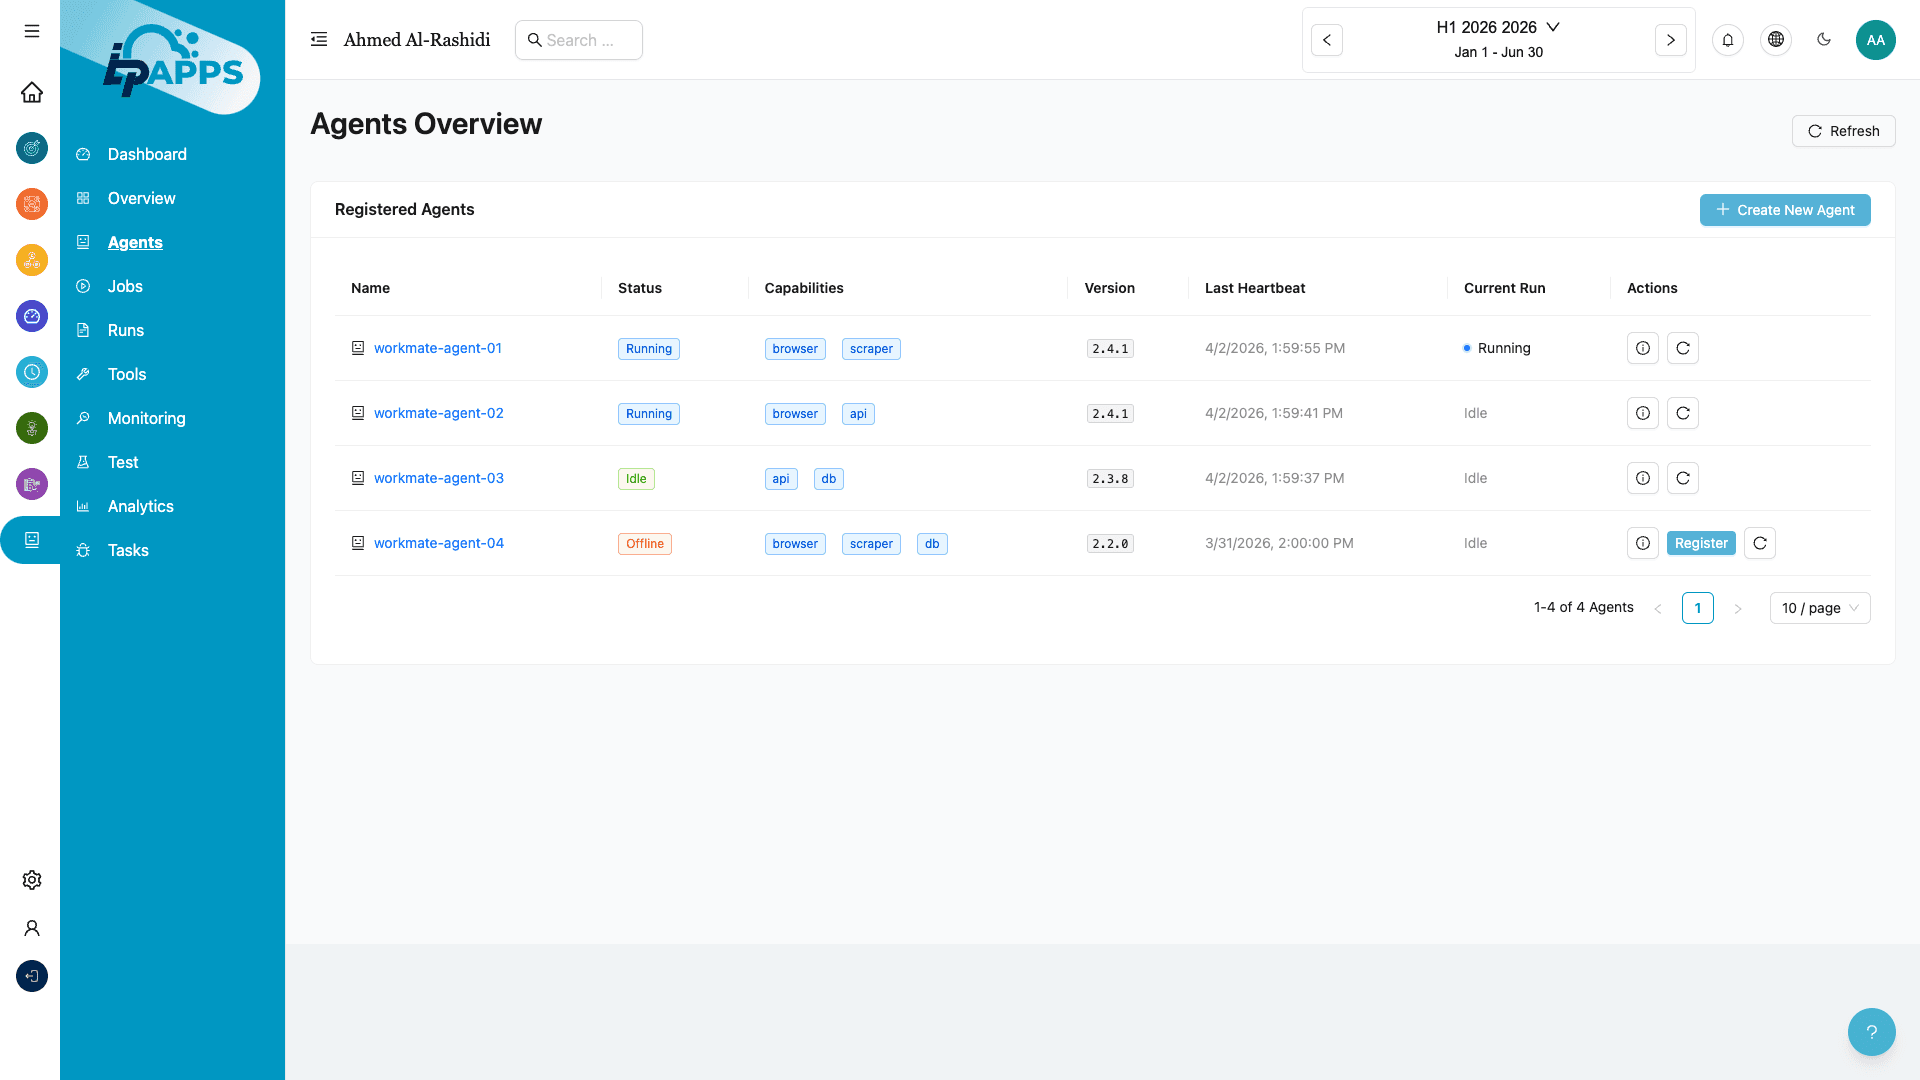Screen dimensions: 1920x1080
Task: Click the Search input field
Action: [579, 40]
